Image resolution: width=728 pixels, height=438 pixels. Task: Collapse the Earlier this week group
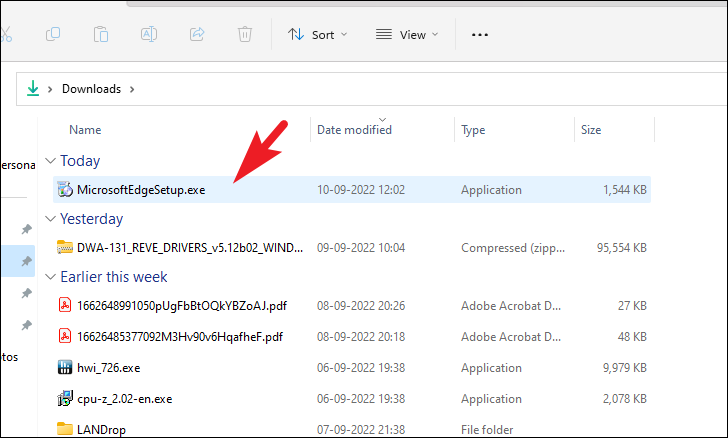pos(50,277)
